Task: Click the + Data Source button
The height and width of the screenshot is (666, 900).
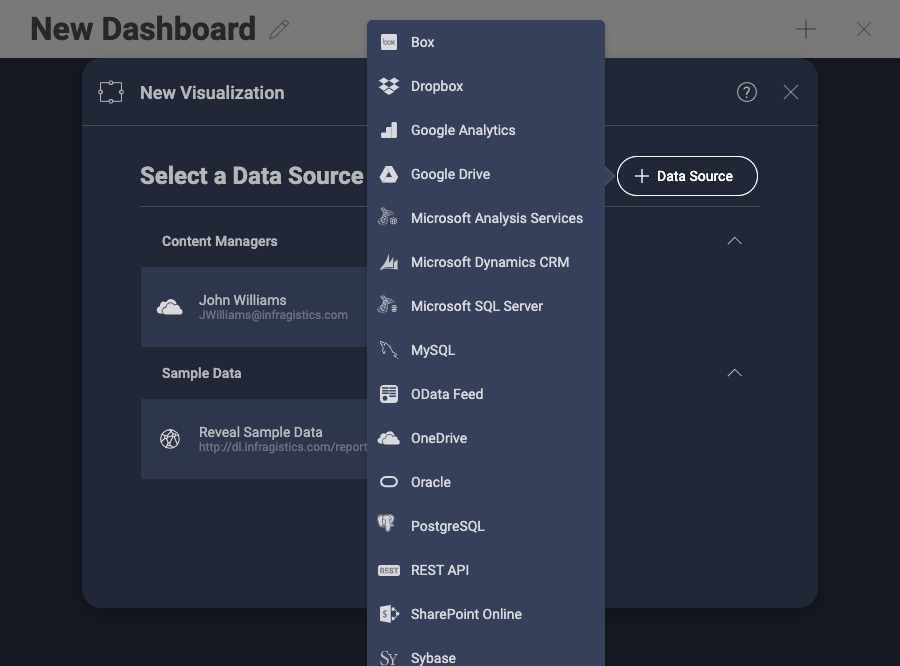Action: coord(687,176)
